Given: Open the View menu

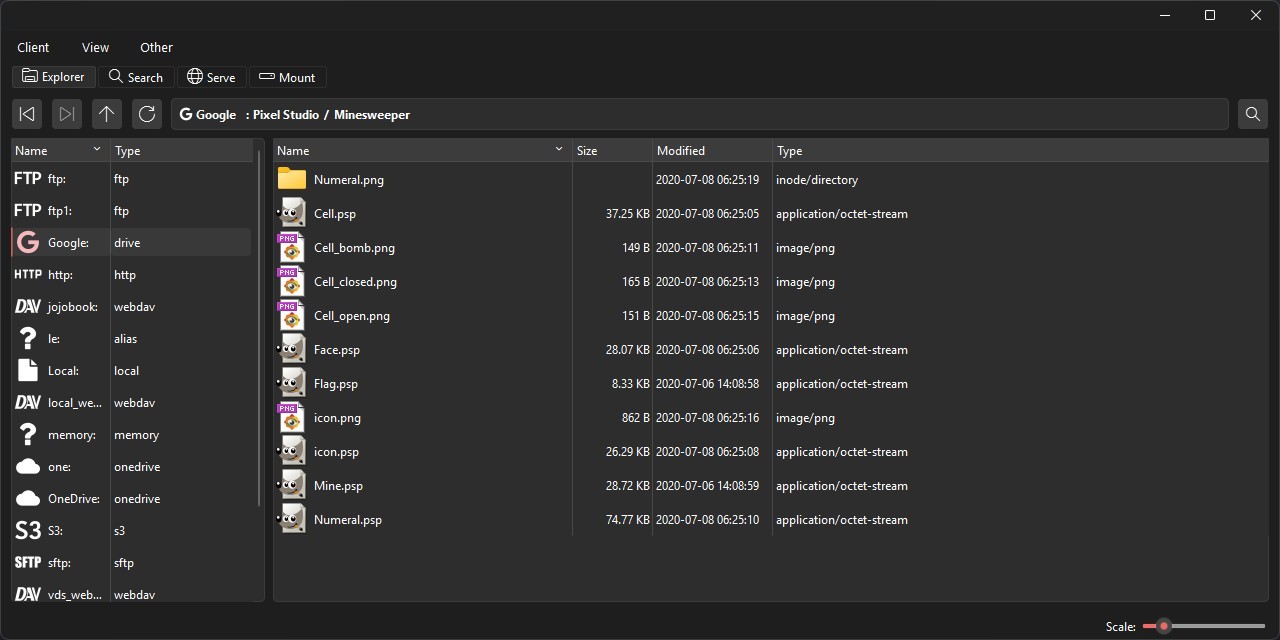Looking at the screenshot, I should pos(95,47).
